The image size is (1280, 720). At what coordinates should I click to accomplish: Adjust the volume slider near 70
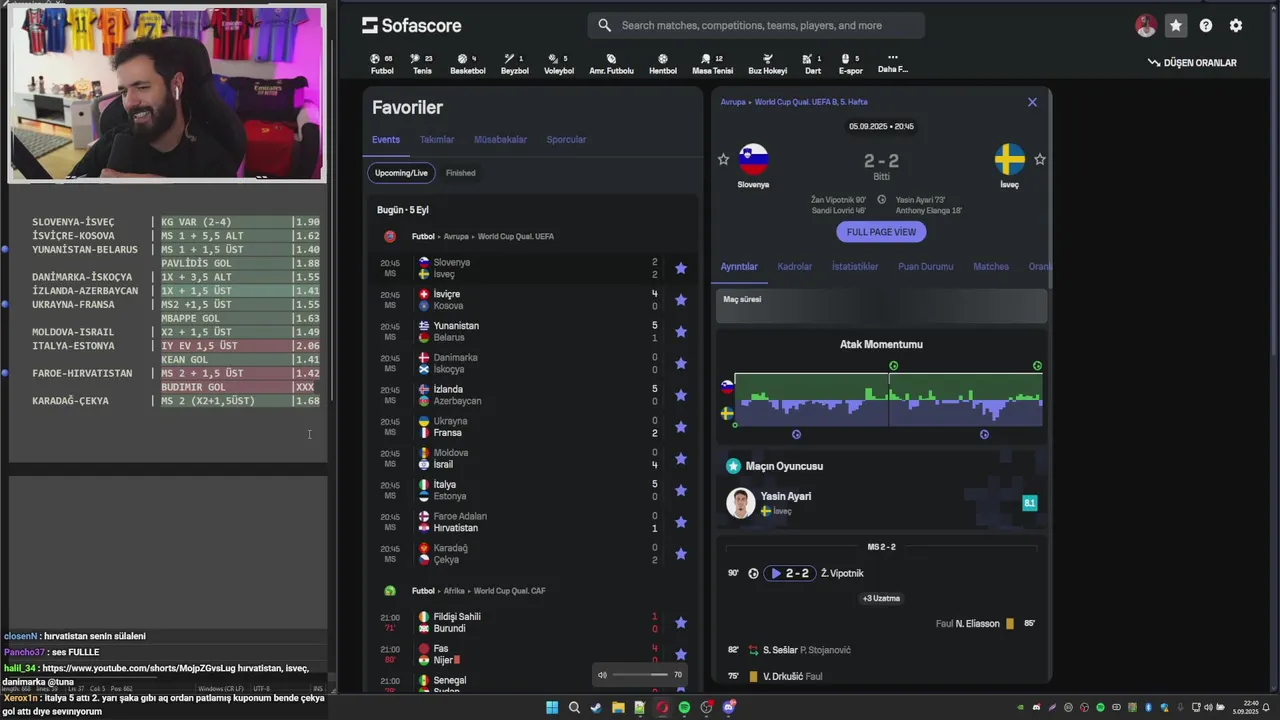click(x=640, y=675)
